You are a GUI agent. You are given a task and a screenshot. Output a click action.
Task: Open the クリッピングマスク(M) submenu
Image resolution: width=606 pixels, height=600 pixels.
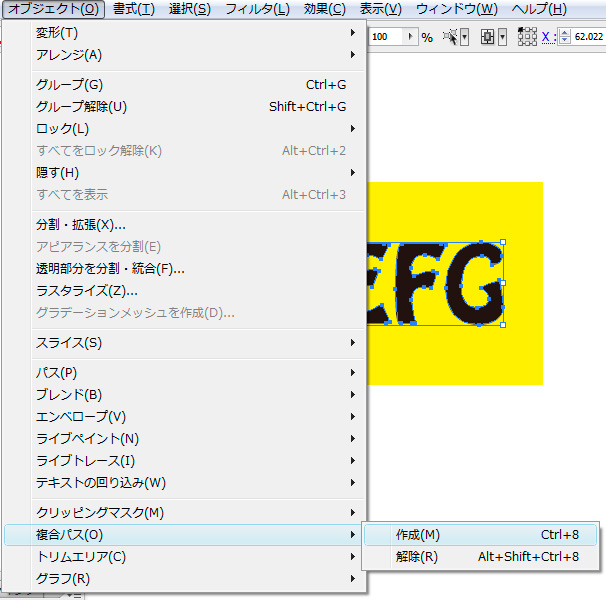coord(100,513)
